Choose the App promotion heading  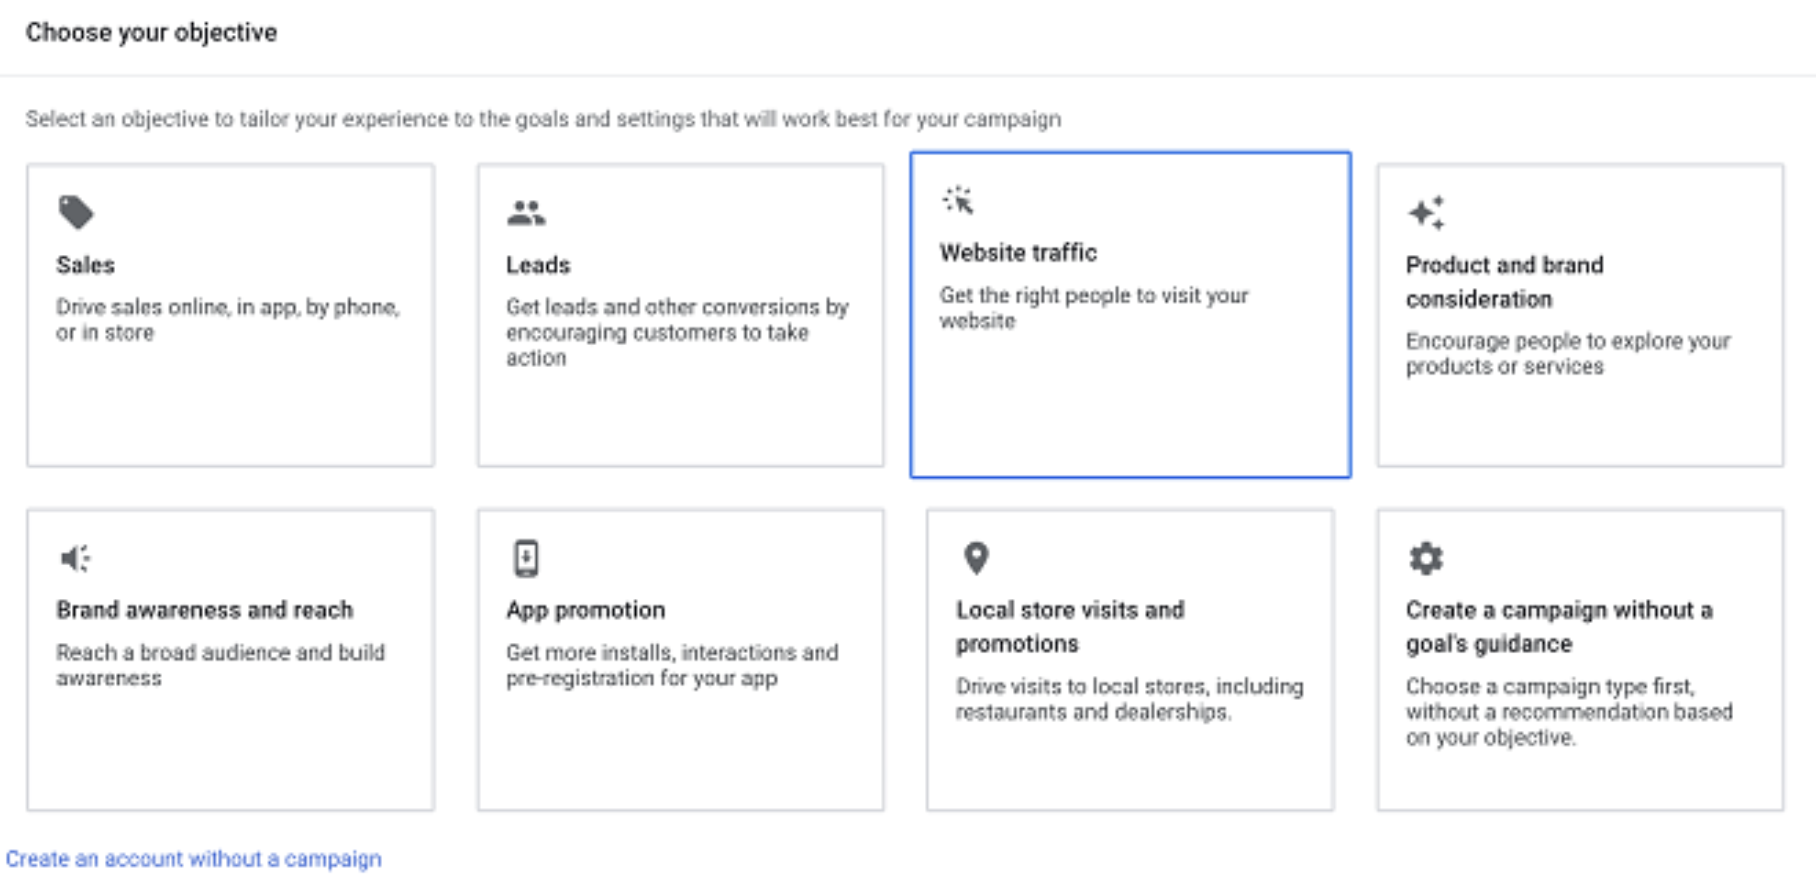pos(585,610)
